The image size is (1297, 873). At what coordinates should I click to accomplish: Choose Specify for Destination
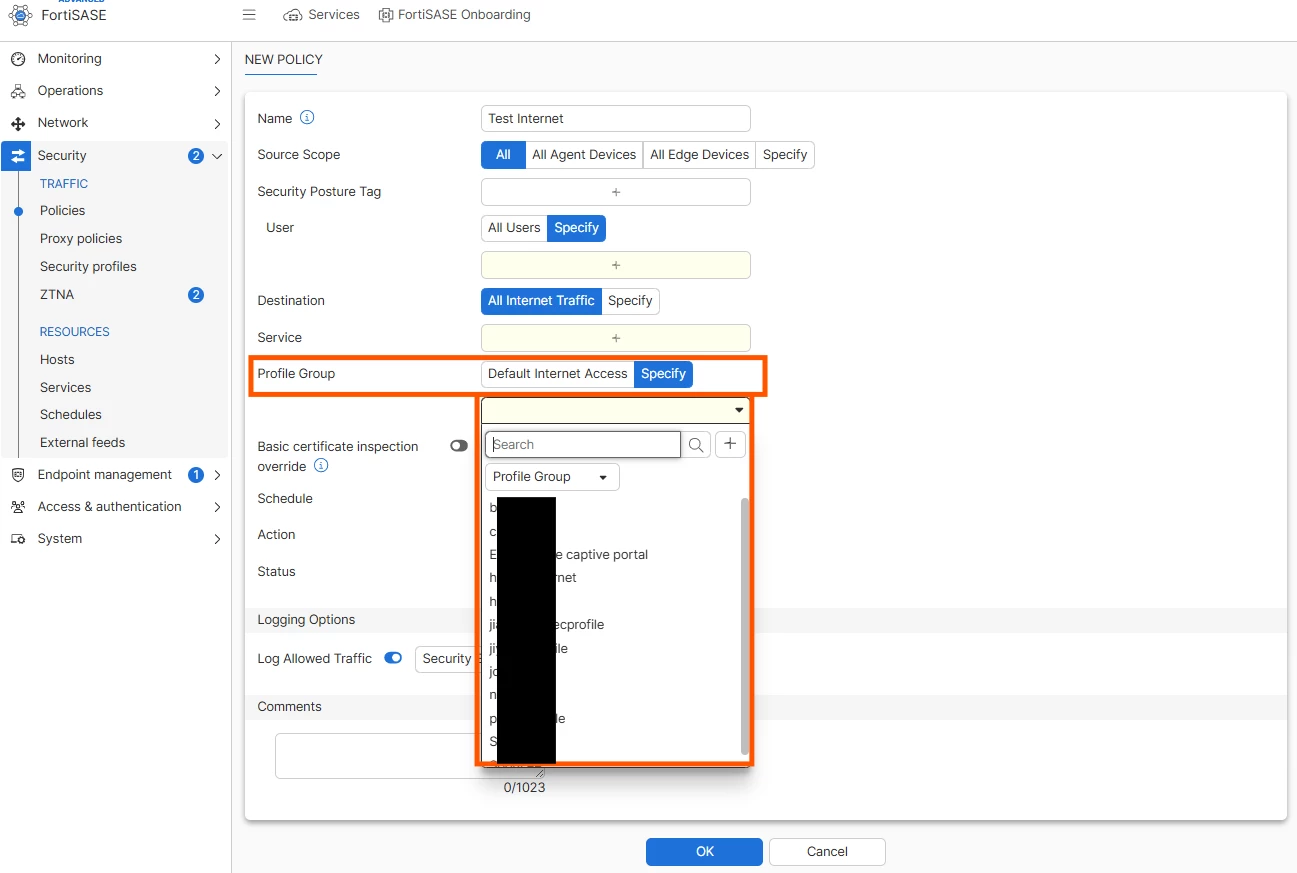coord(630,301)
